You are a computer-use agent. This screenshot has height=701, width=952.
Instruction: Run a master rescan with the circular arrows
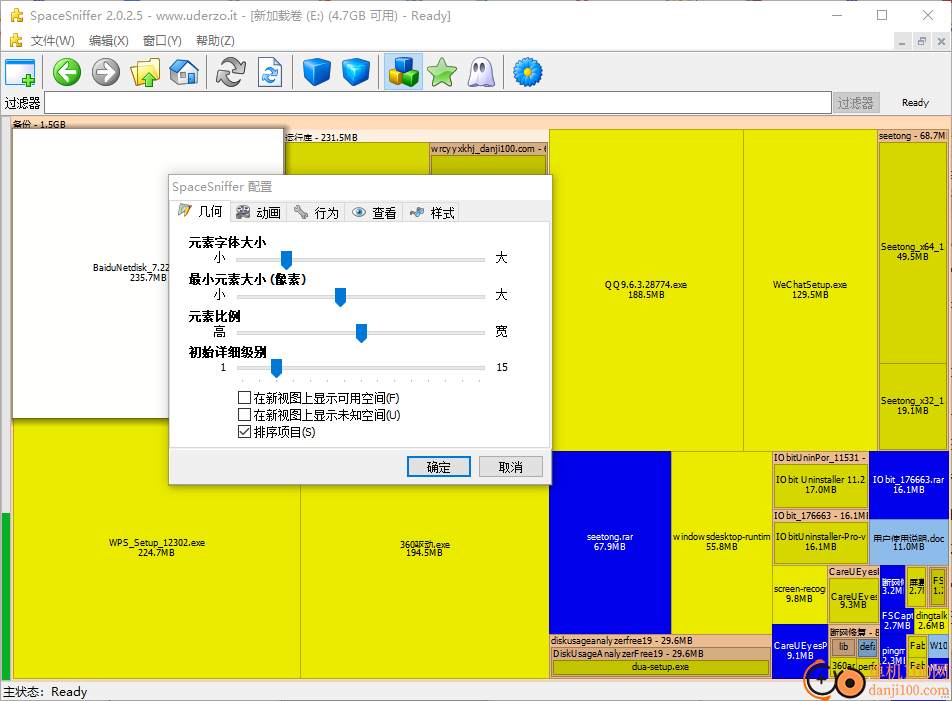coord(231,72)
